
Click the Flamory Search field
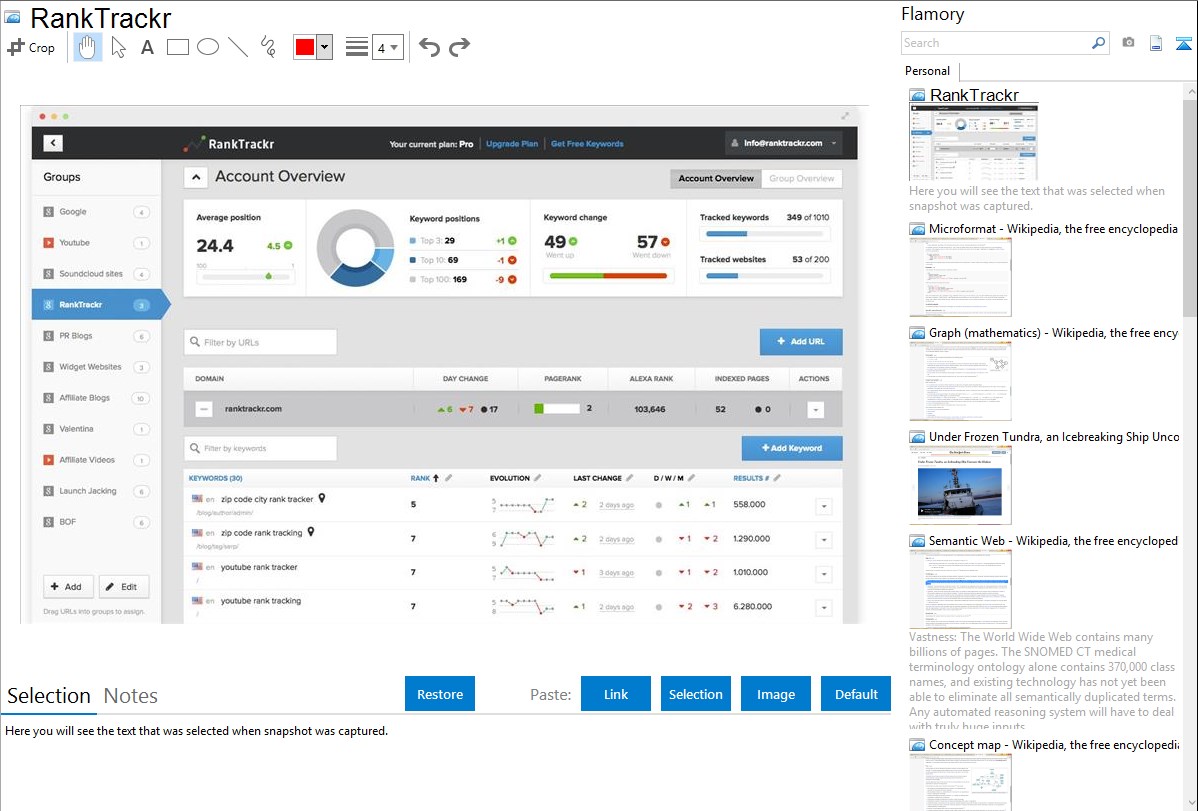point(996,43)
